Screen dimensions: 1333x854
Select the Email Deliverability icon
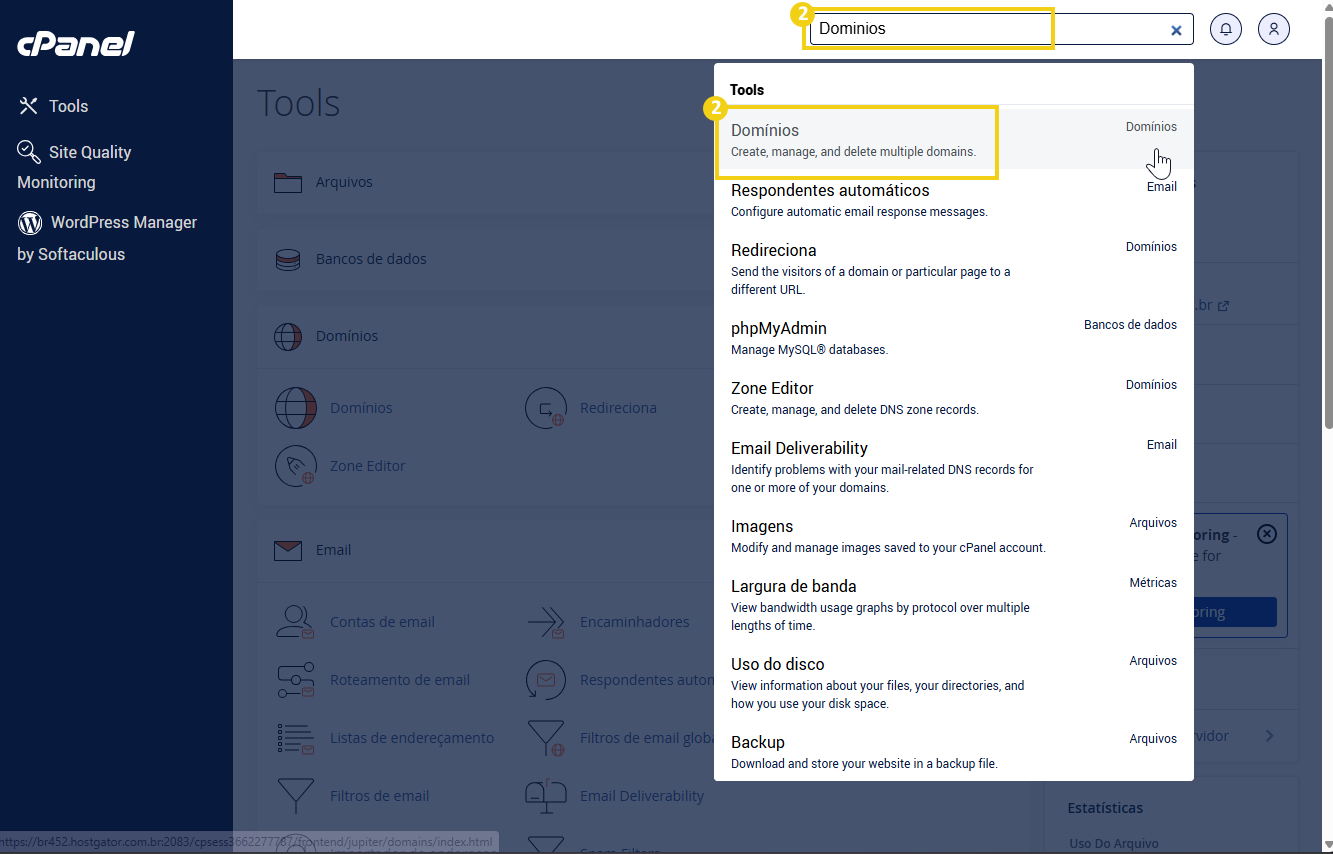[546, 795]
